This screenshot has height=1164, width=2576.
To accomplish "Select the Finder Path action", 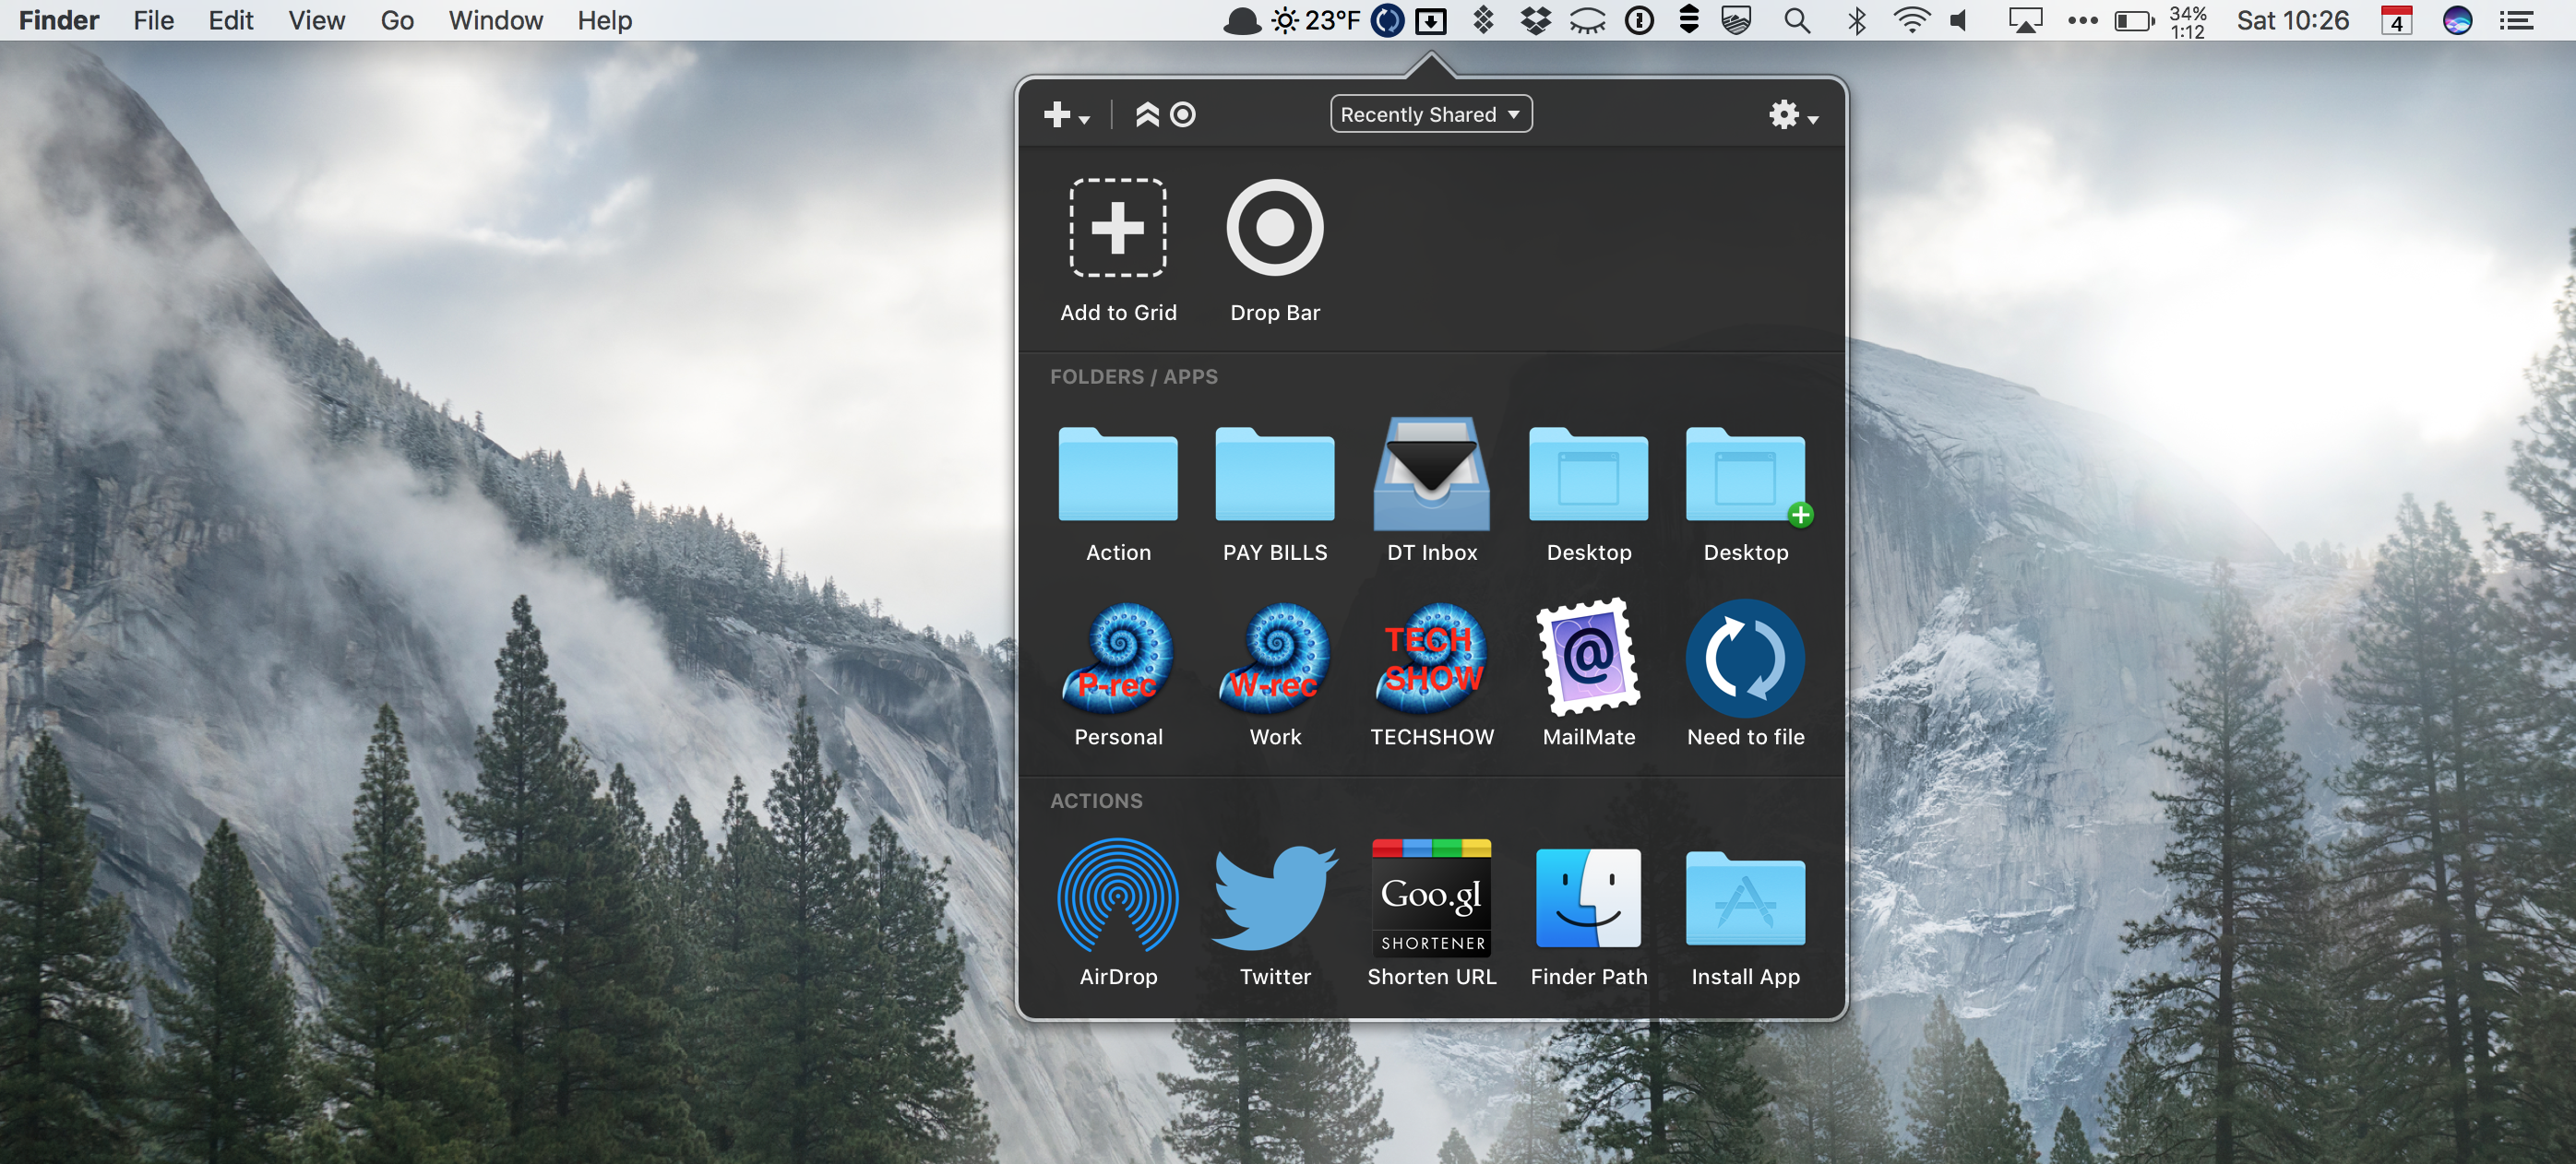I will (x=1588, y=897).
